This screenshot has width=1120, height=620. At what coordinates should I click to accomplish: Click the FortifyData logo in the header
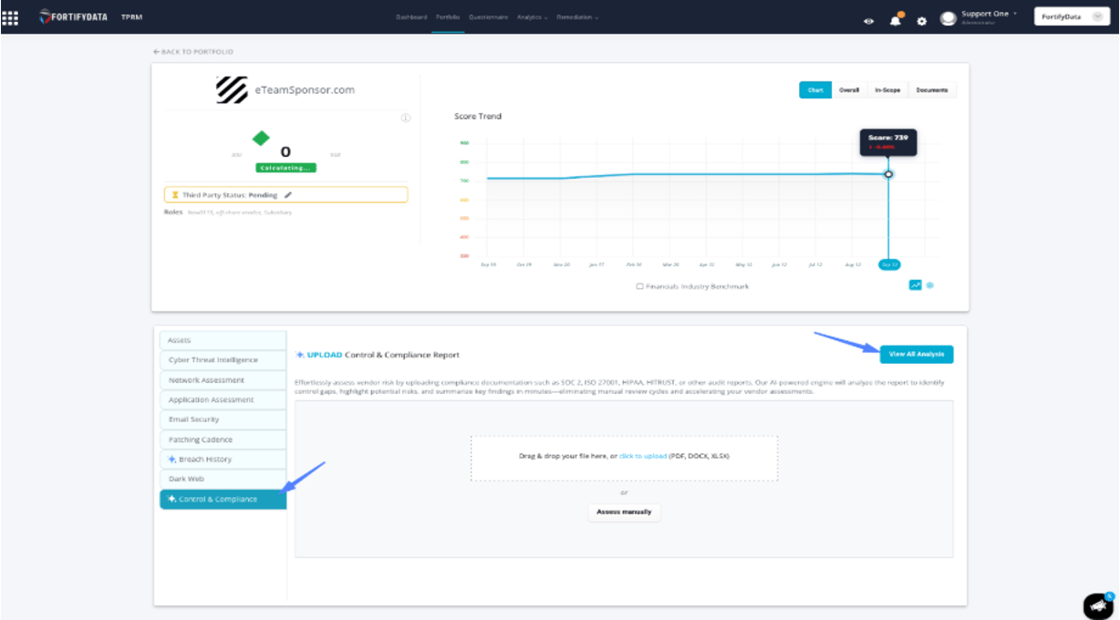click(71, 16)
